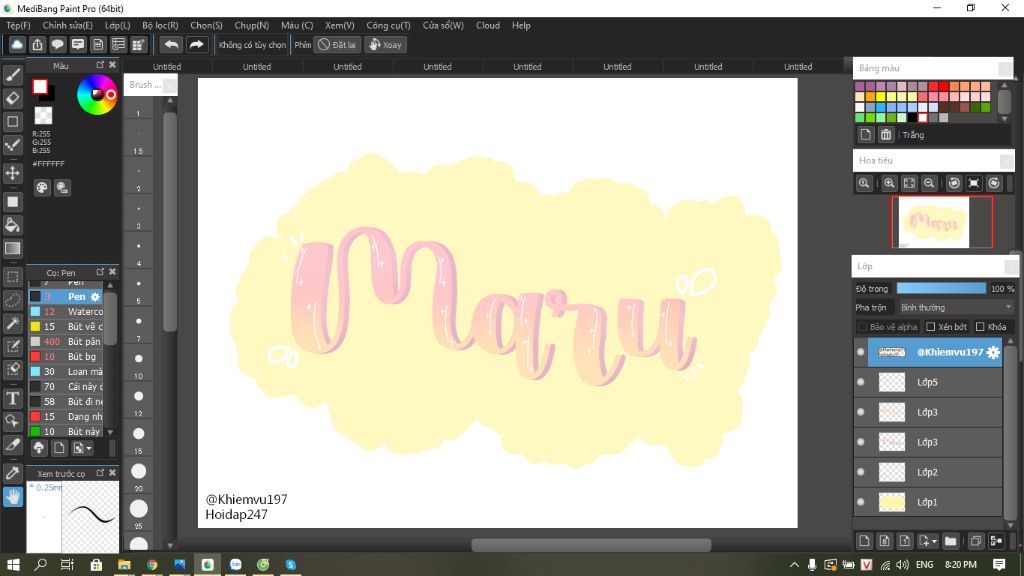This screenshot has width=1024, height=576.
Task: Hide the Lớp5 layer
Action: coord(861,382)
